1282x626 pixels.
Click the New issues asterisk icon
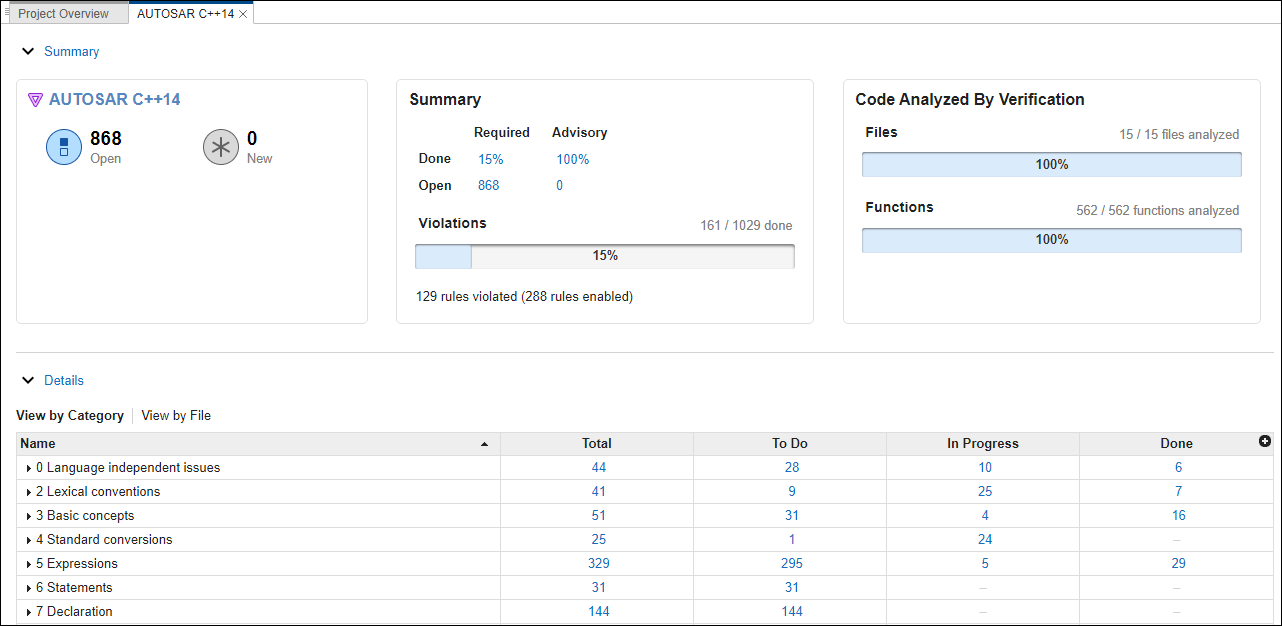click(221, 148)
